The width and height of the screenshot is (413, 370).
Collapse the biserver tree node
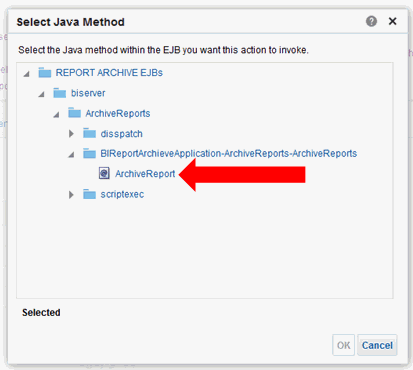41,94
